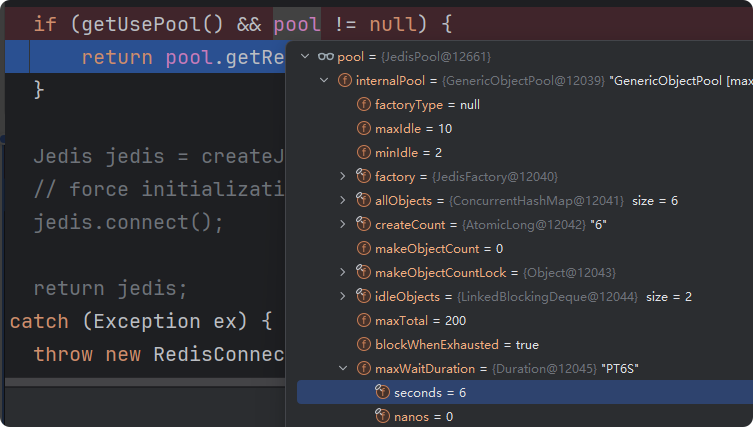Image resolution: width=753 pixels, height=427 pixels.
Task: Collapse the maxWaitDuration node
Action: pyautogui.click(x=343, y=369)
